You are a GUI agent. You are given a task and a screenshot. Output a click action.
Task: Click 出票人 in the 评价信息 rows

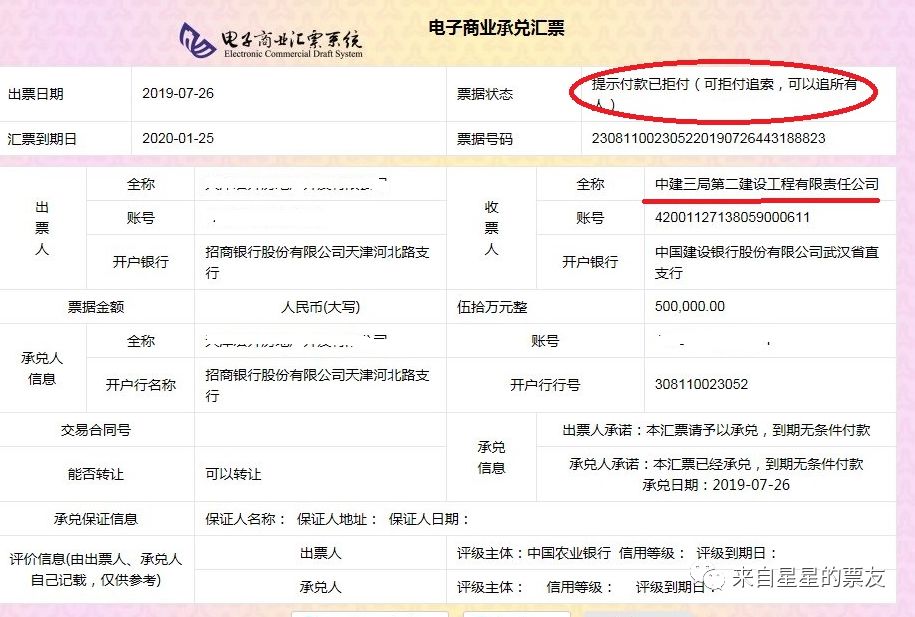320,553
